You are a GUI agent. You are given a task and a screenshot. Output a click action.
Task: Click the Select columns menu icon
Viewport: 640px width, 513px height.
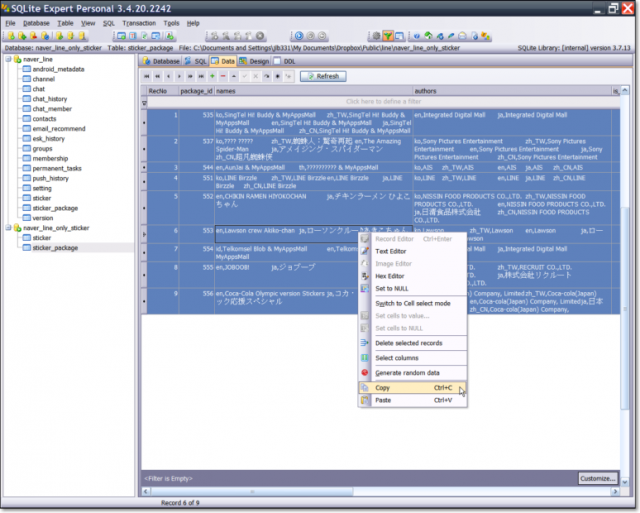coord(365,358)
